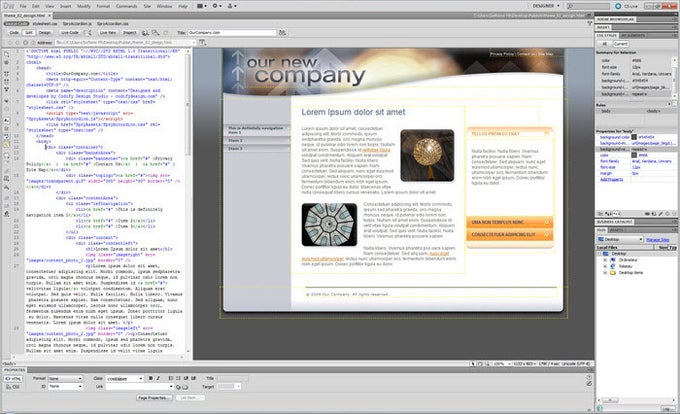Open the Site menu icon with person symbol
680x414 pixels.
232,6
